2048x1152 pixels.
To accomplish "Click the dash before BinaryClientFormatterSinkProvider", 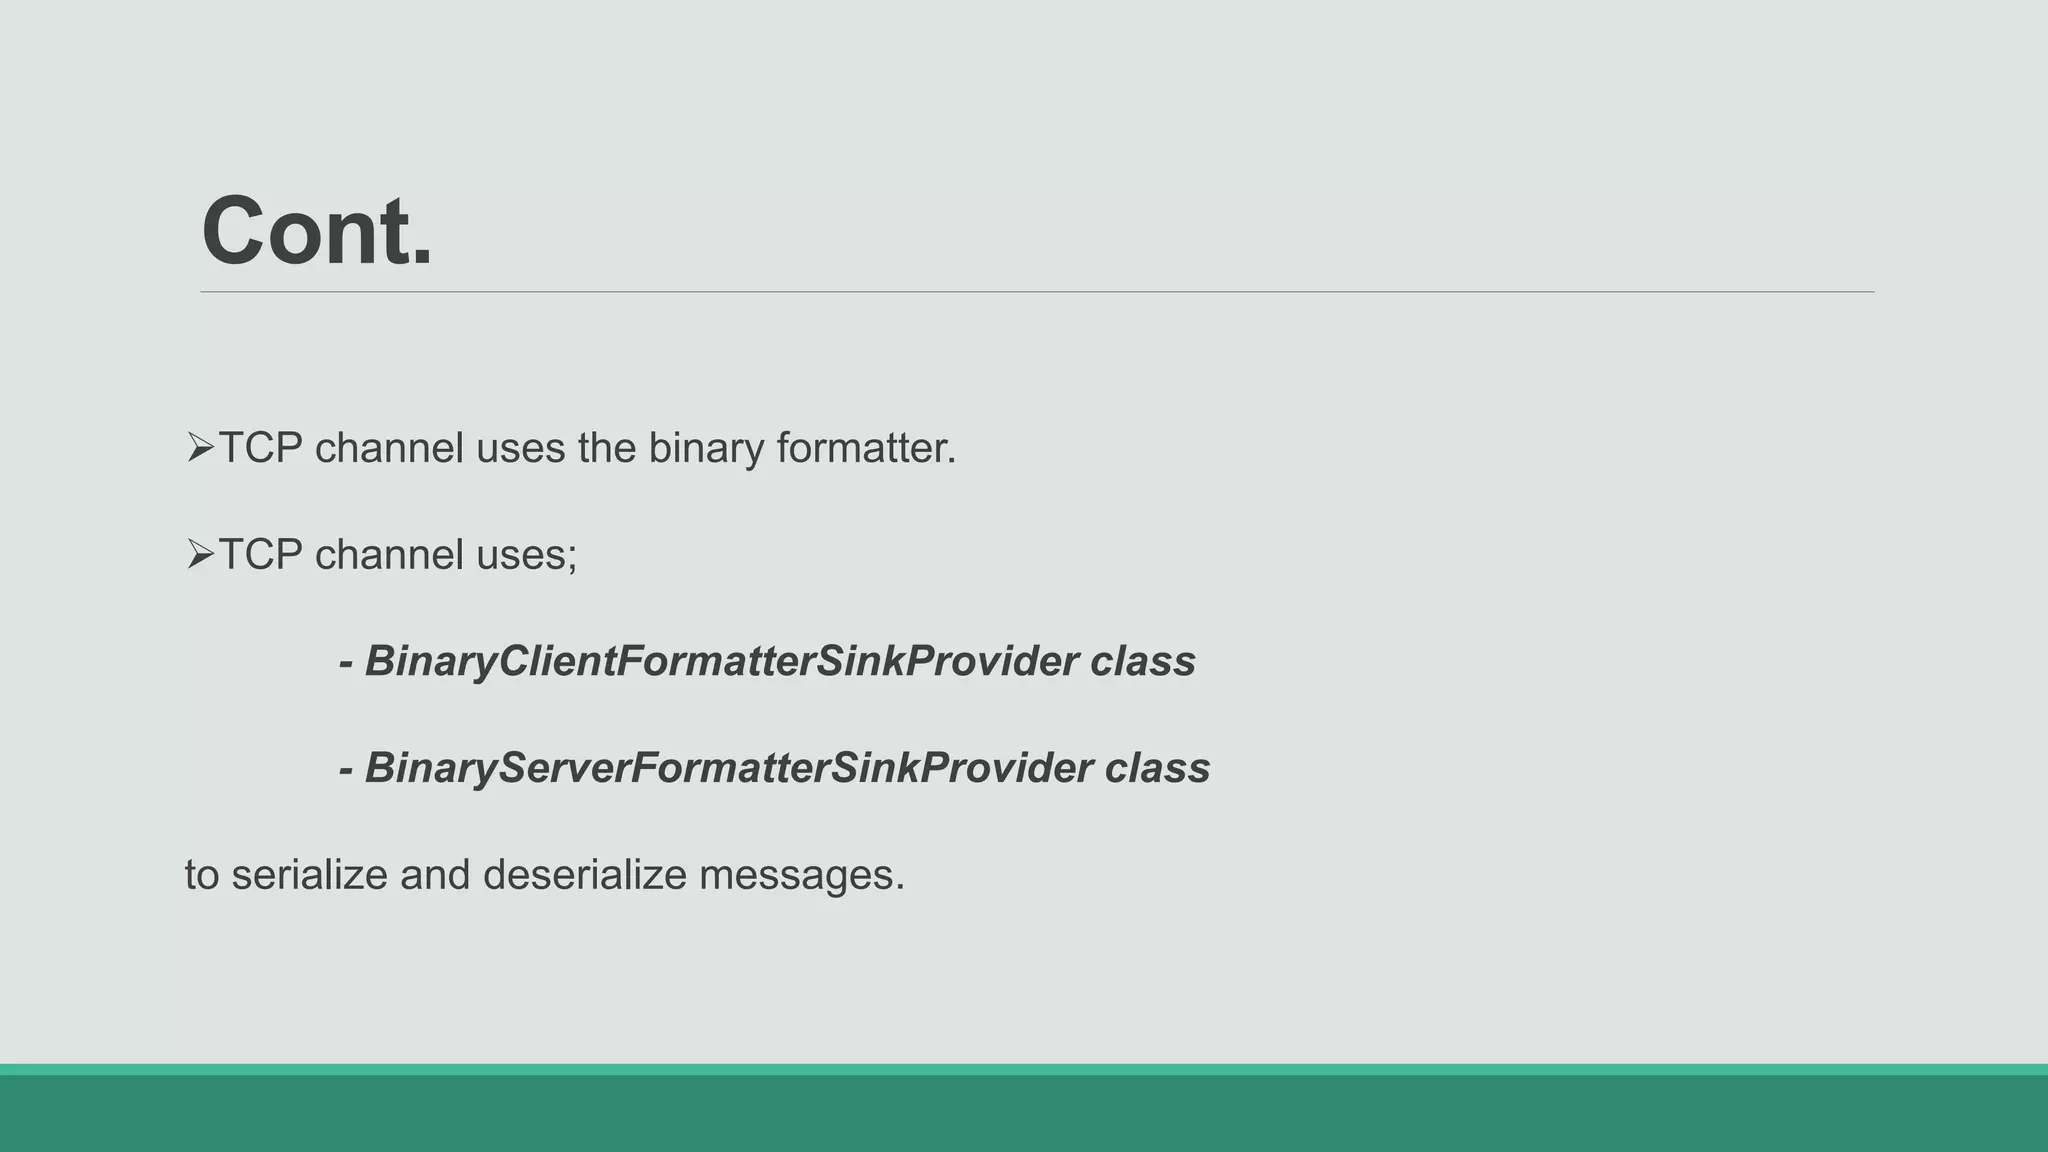I will pos(346,663).
